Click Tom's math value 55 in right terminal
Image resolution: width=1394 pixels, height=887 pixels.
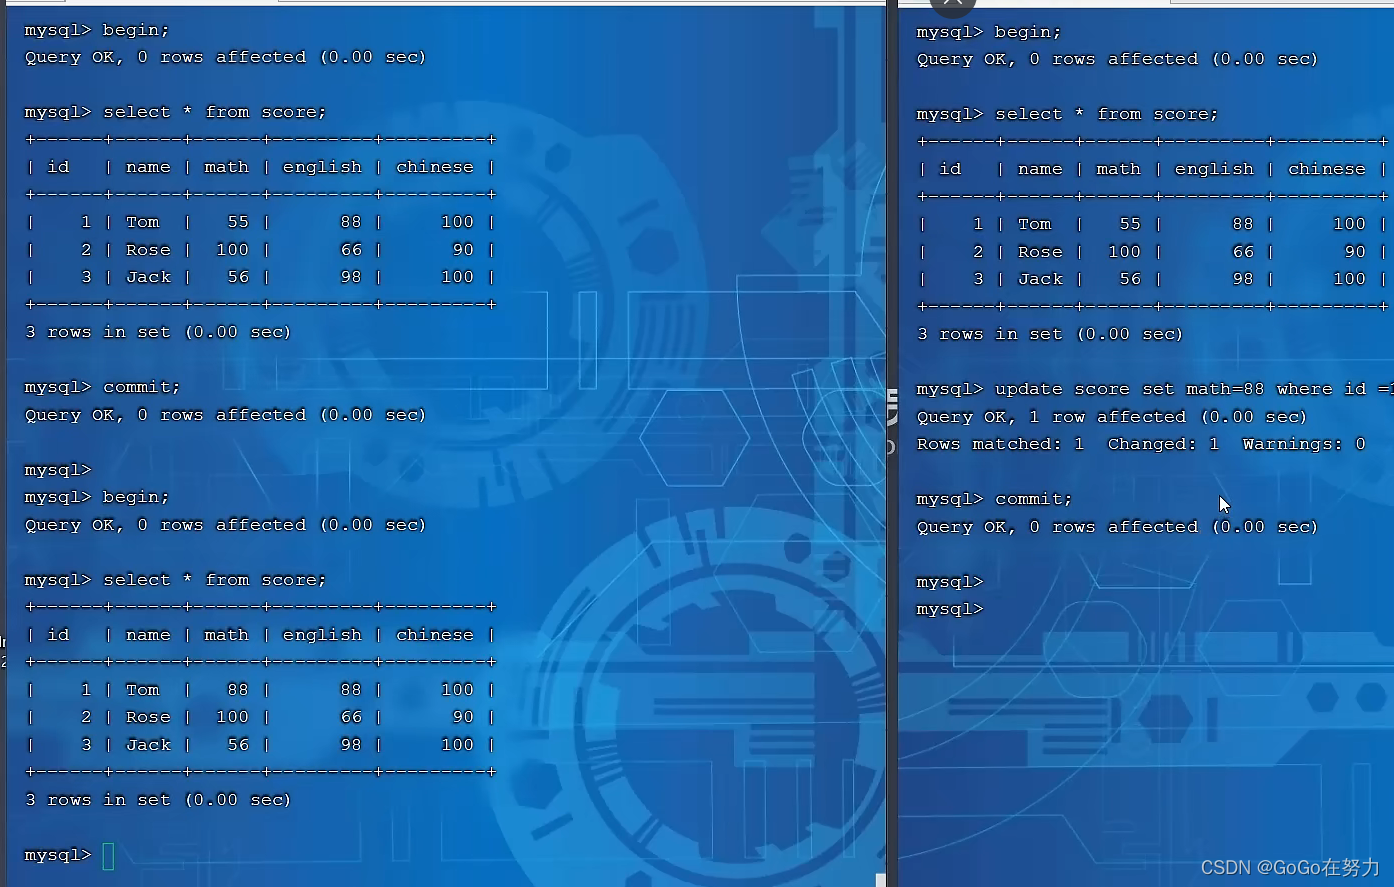point(1130,224)
